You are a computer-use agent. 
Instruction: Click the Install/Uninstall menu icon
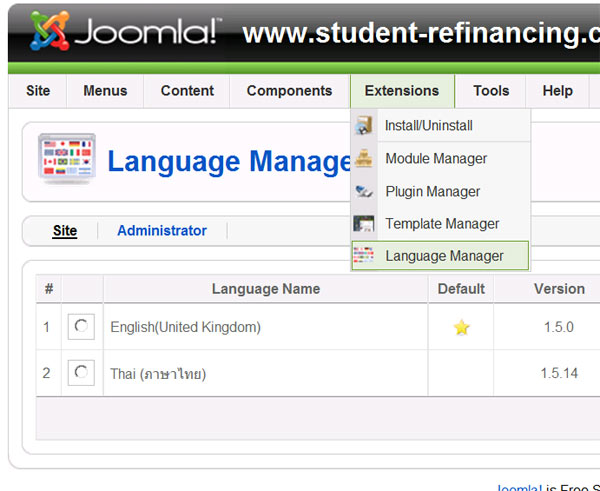tap(364, 125)
